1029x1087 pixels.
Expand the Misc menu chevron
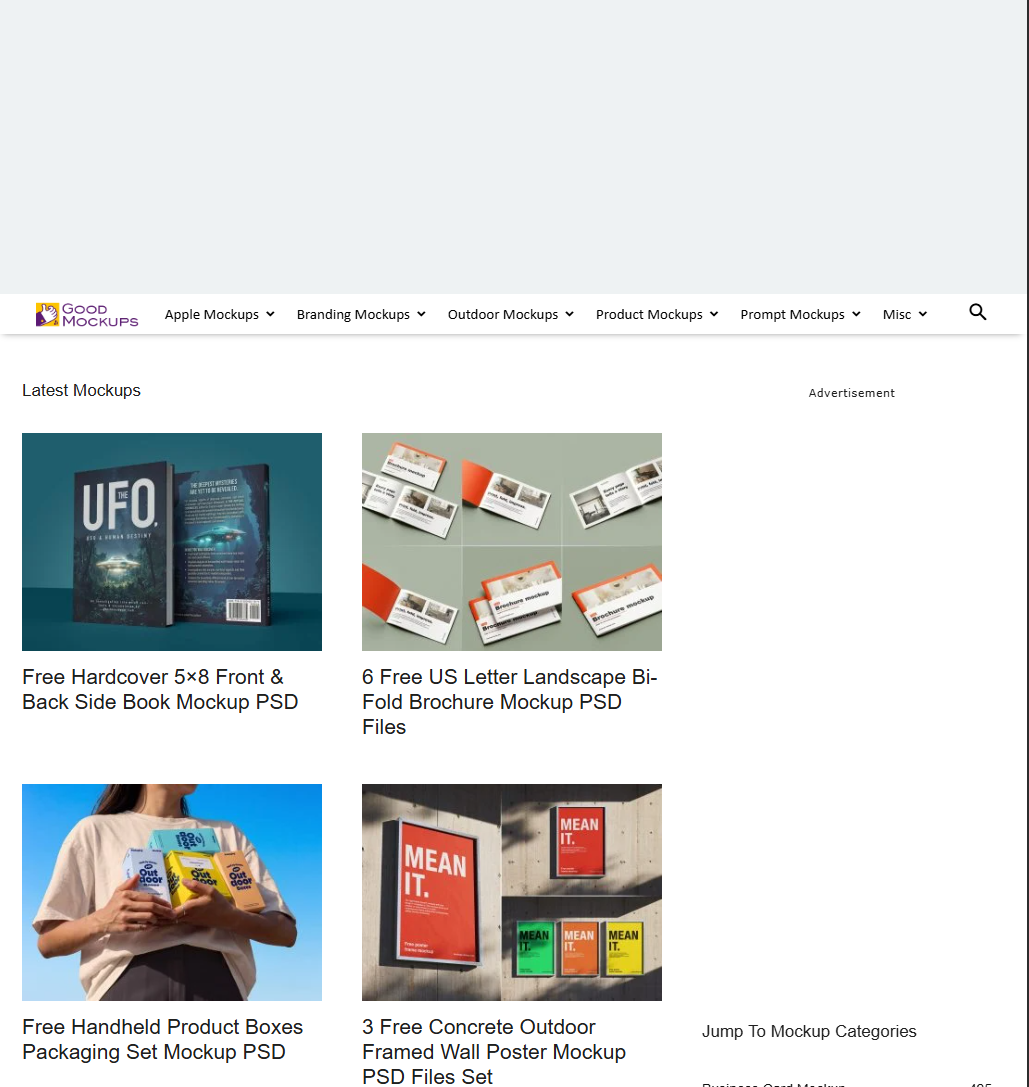(x=922, y=315)
